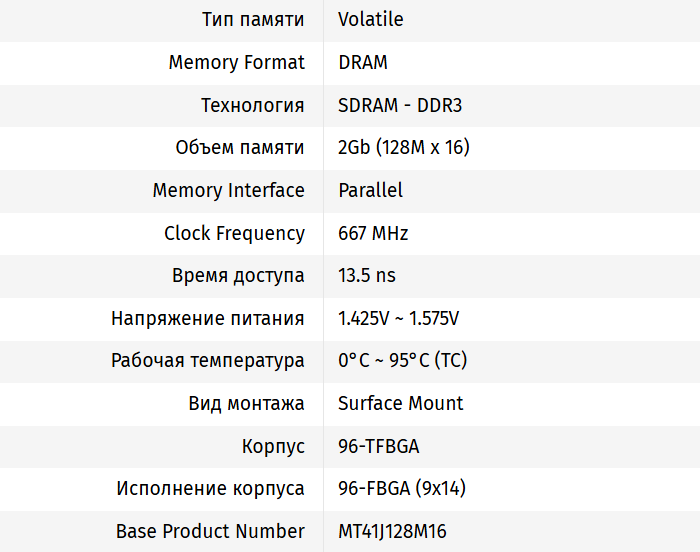Select the "2Gb (128M x 16)" value

[404, 148]
